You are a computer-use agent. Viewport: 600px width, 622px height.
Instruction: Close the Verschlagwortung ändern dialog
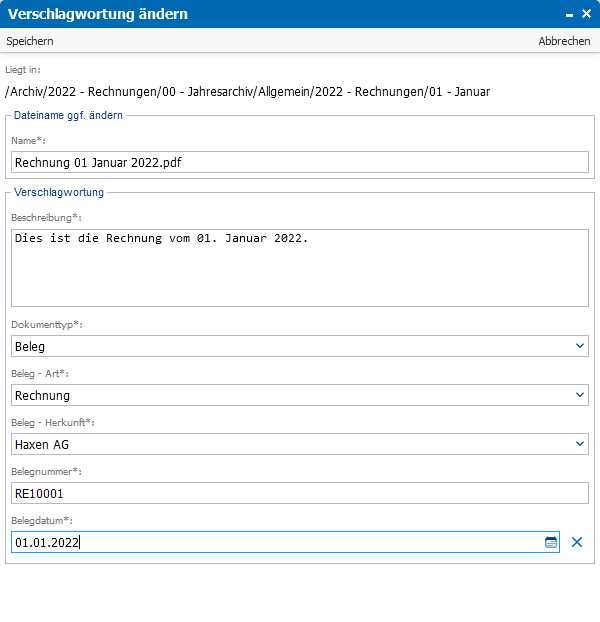click(586, 14)
